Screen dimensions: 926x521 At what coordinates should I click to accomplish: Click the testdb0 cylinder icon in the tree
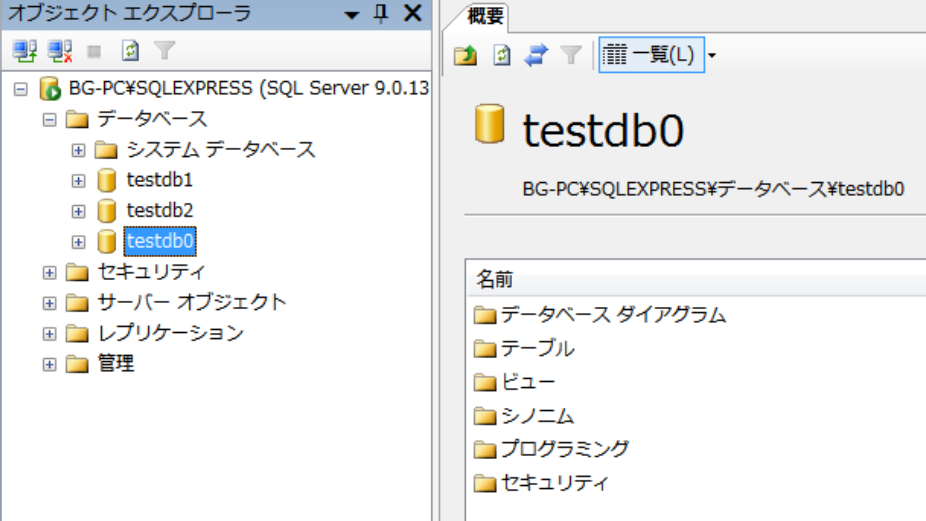pos(106,242)
